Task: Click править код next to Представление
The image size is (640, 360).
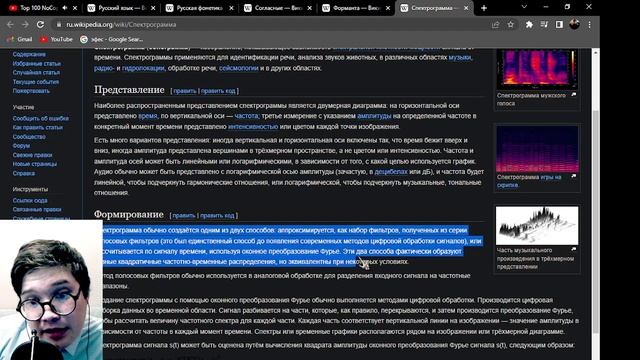Action: click(218, 91)
